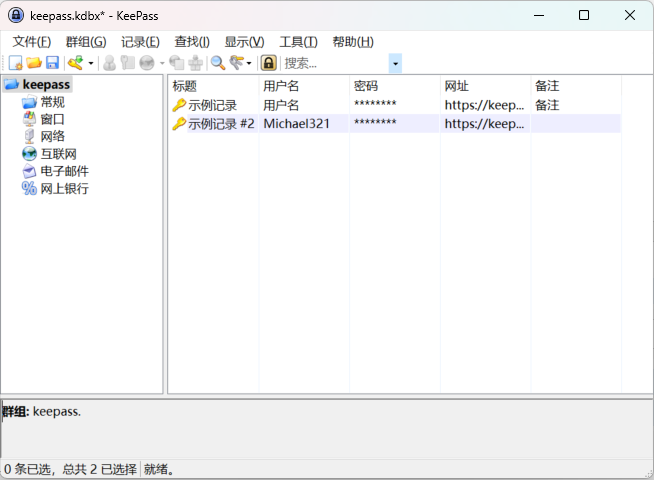Select the 示例记录 entry row
Image resolution: width=654 pixels, height=480 pixels.
395,105
